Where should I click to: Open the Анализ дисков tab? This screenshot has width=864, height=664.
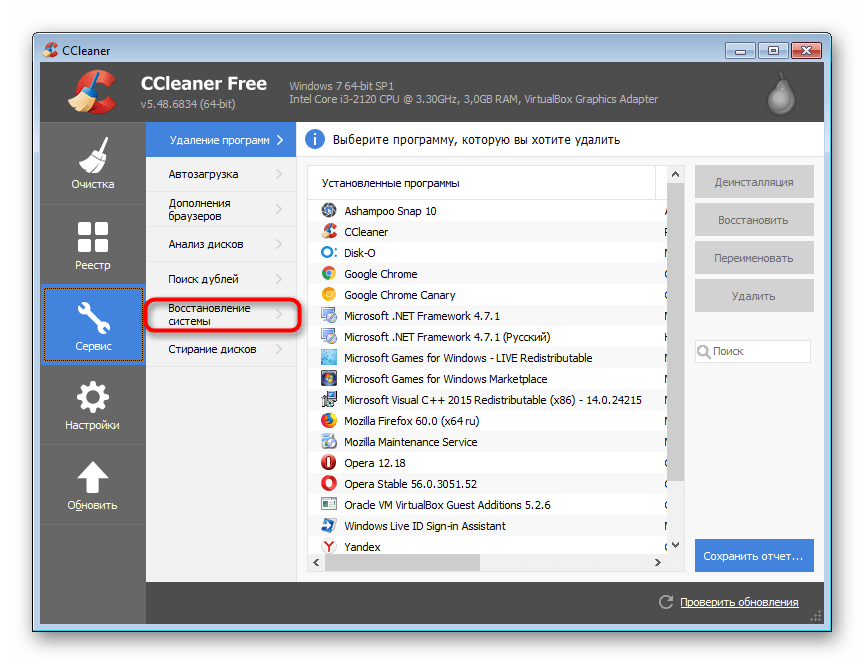tap(221, 244)
